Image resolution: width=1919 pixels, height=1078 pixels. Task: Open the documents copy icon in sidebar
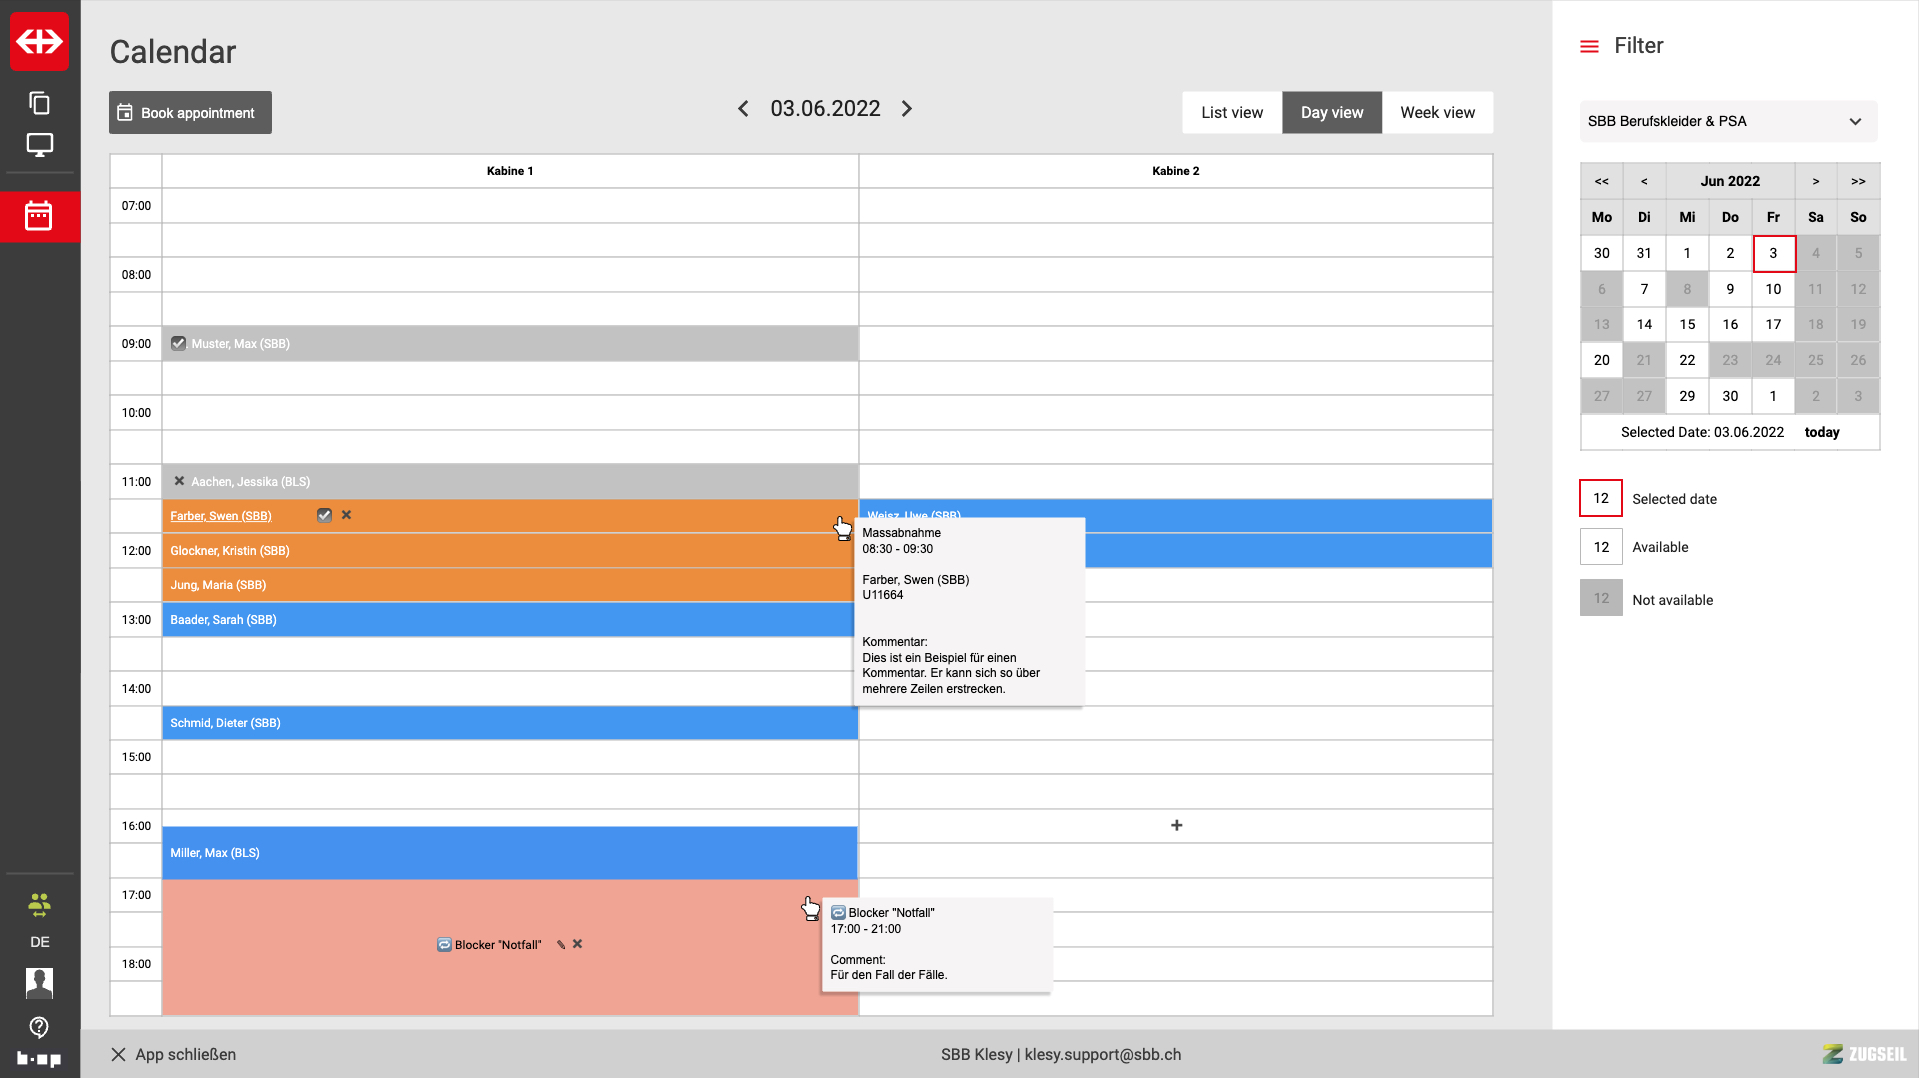[x=40, y=103]
